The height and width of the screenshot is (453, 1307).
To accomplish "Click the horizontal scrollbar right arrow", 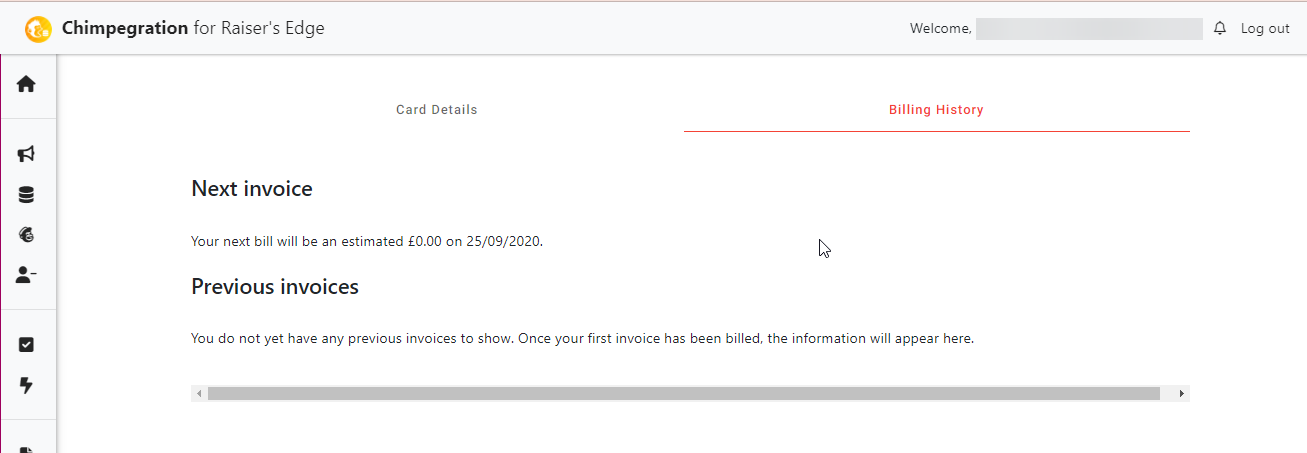I will pyautogui.click(x=1182, y=394).
